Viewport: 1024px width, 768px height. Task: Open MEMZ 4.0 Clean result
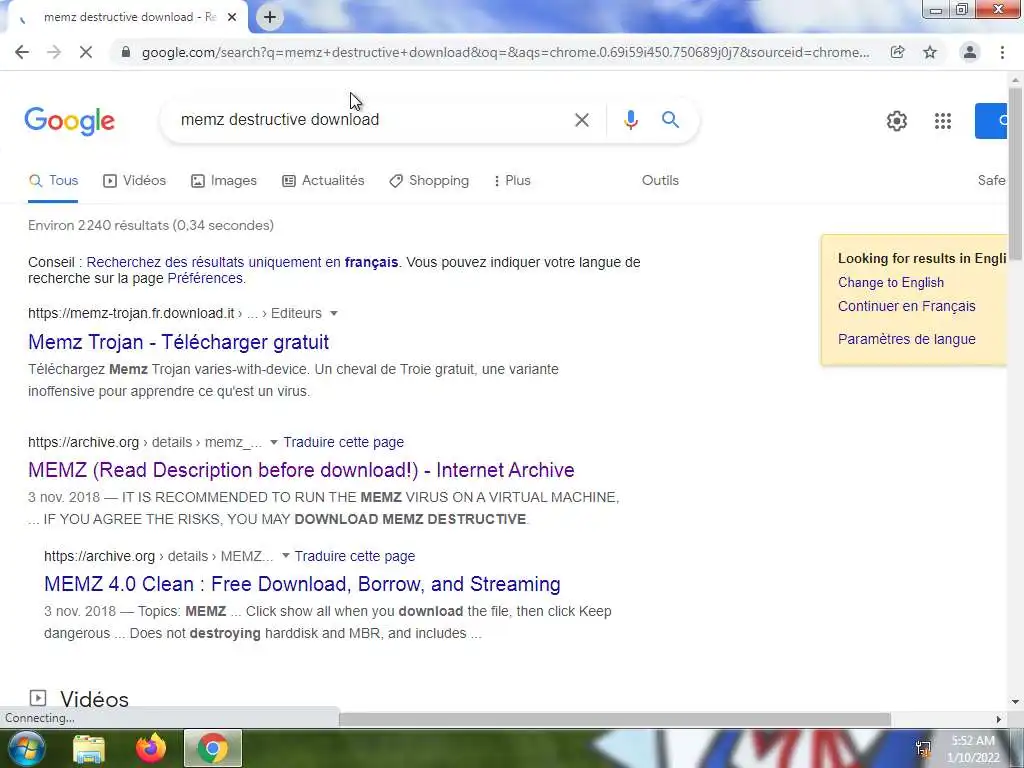pyautogui.click(x=302, y=584)
